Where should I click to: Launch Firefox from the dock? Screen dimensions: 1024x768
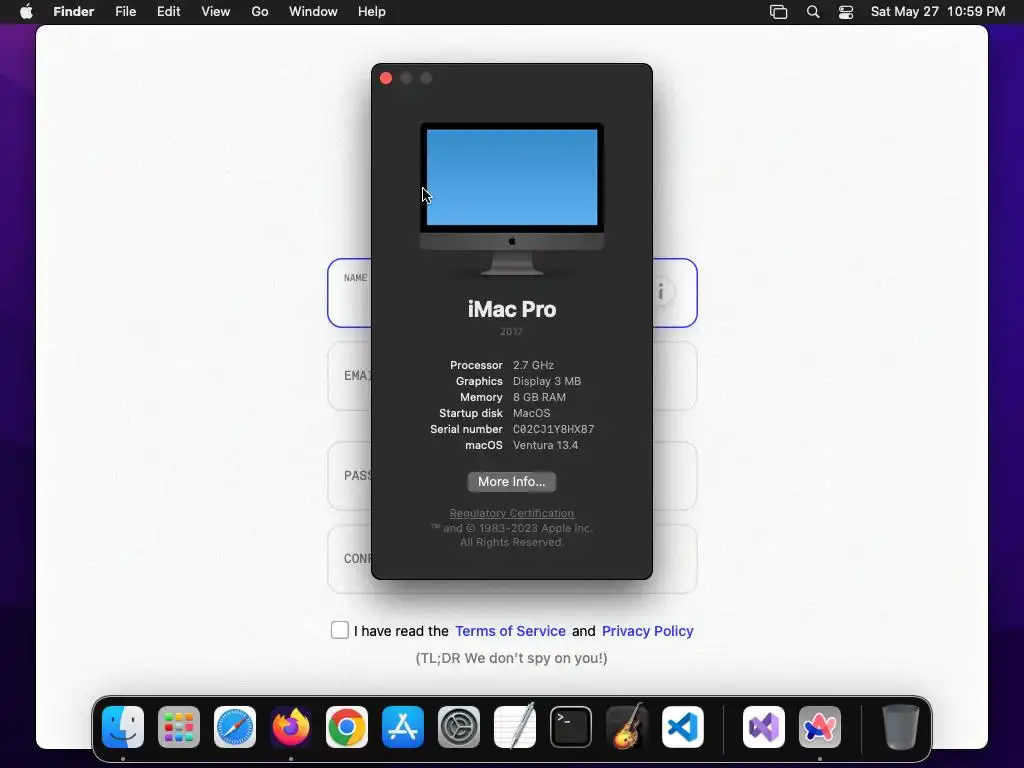(291, 727)
